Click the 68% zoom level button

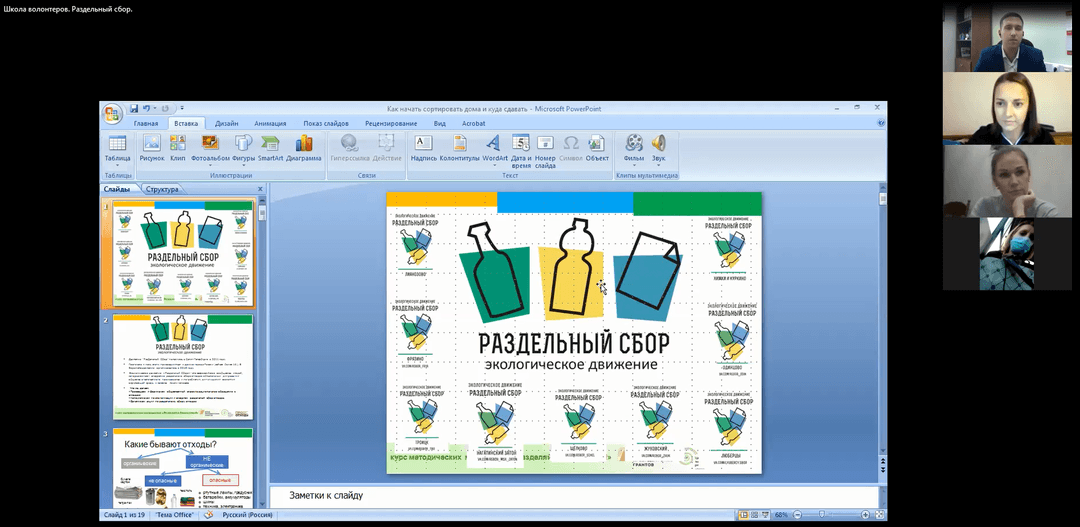click(781, 515)
